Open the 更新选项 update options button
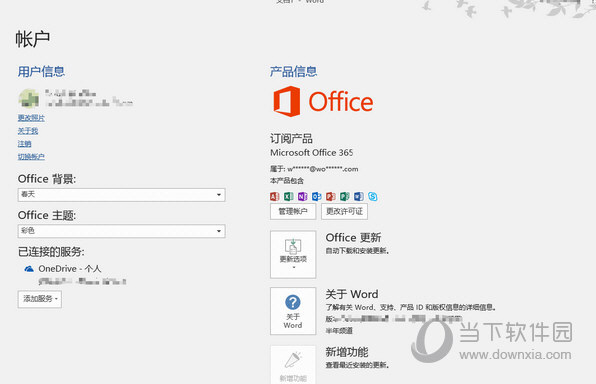Screen dimensions: 596x384 click(293, 254)
